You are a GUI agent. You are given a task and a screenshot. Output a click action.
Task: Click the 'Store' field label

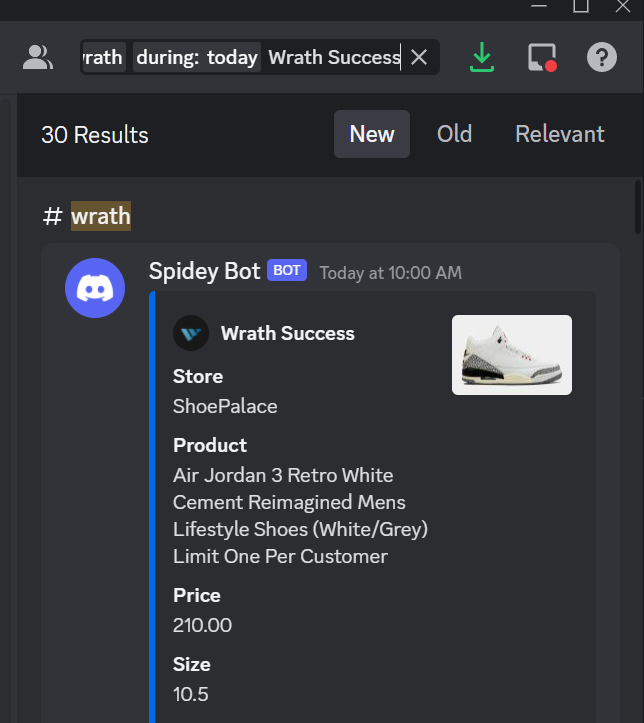(x=198, y=376)
